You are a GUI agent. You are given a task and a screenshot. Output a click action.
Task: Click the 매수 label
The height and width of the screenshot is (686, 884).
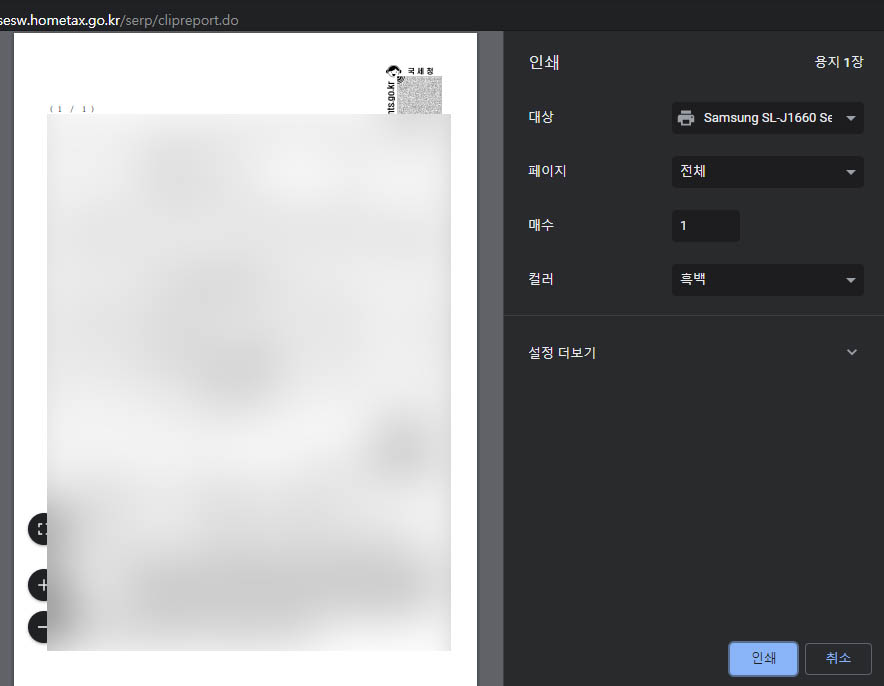click(x=541, y=225)
